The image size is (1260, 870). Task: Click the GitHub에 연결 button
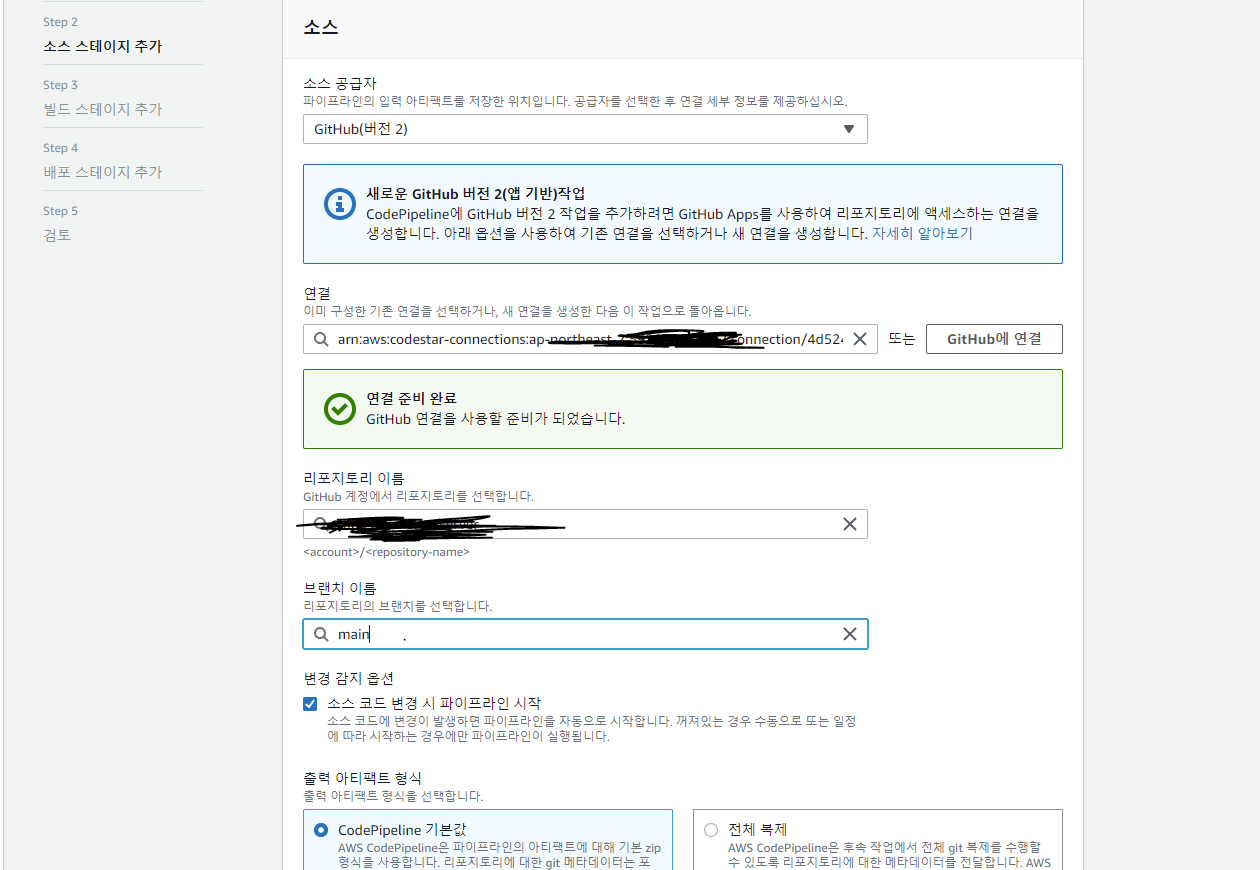tap(994, 339)
